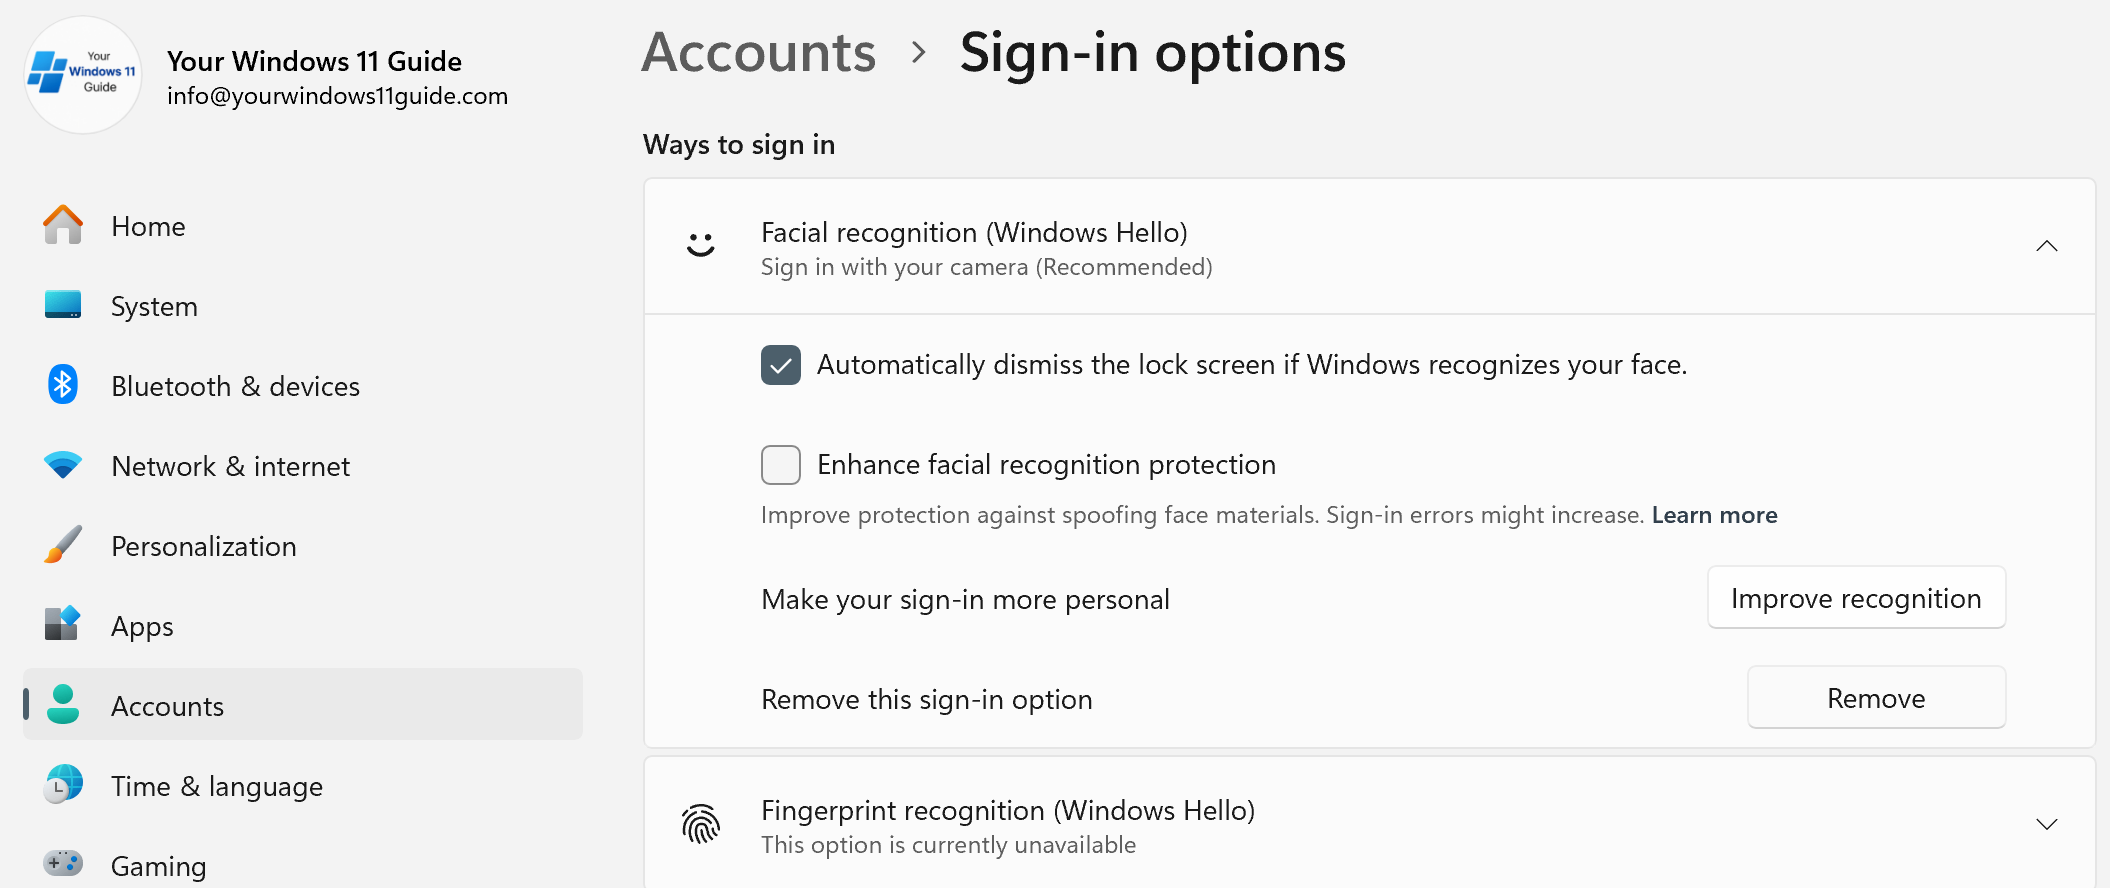Open the Home settings page

point(148,226)
